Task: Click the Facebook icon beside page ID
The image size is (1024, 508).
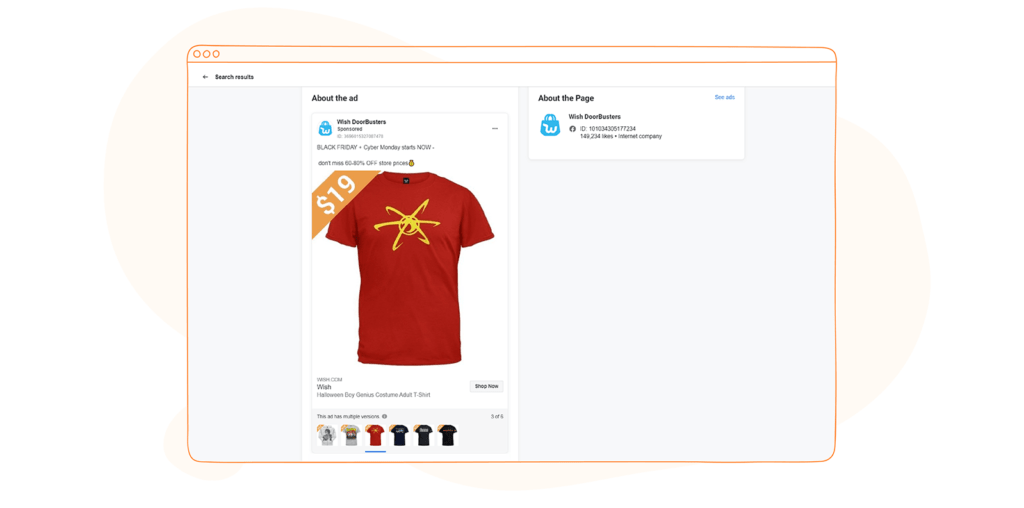Action: click(573, 129)
